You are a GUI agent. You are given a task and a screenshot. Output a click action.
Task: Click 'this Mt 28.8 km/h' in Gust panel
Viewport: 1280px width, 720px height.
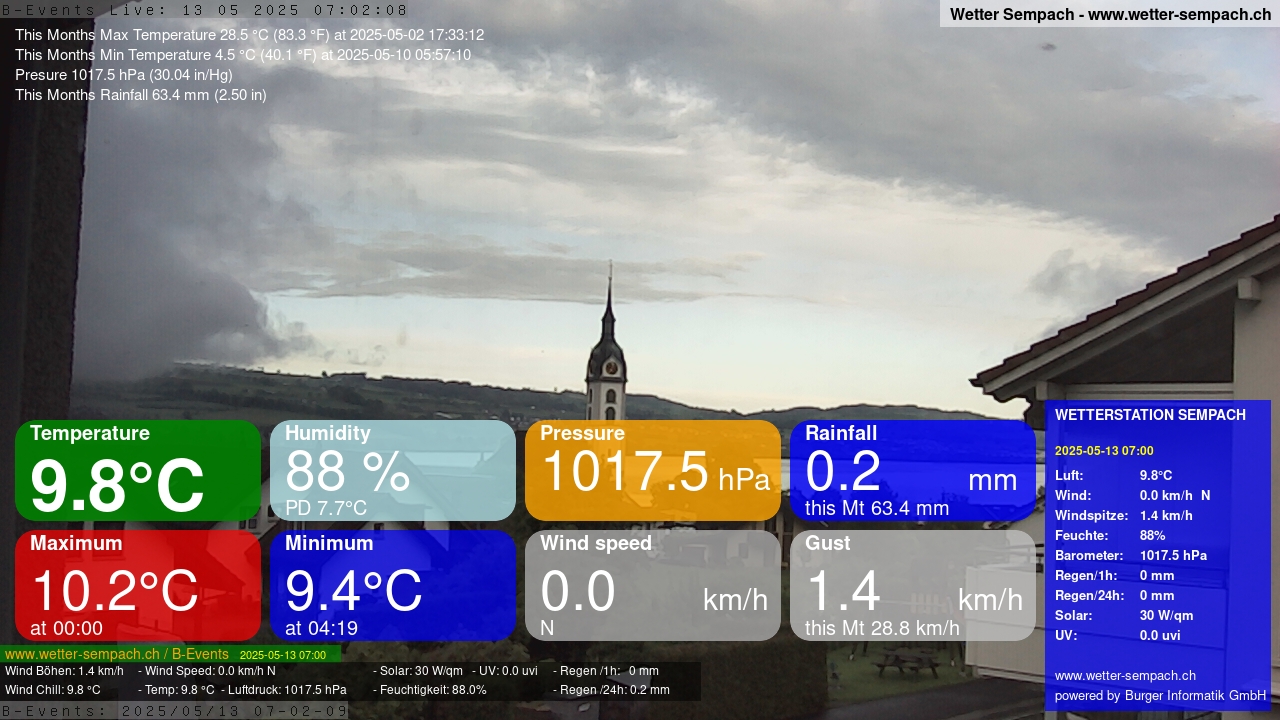pyautogui.click(x=882, y=628)
